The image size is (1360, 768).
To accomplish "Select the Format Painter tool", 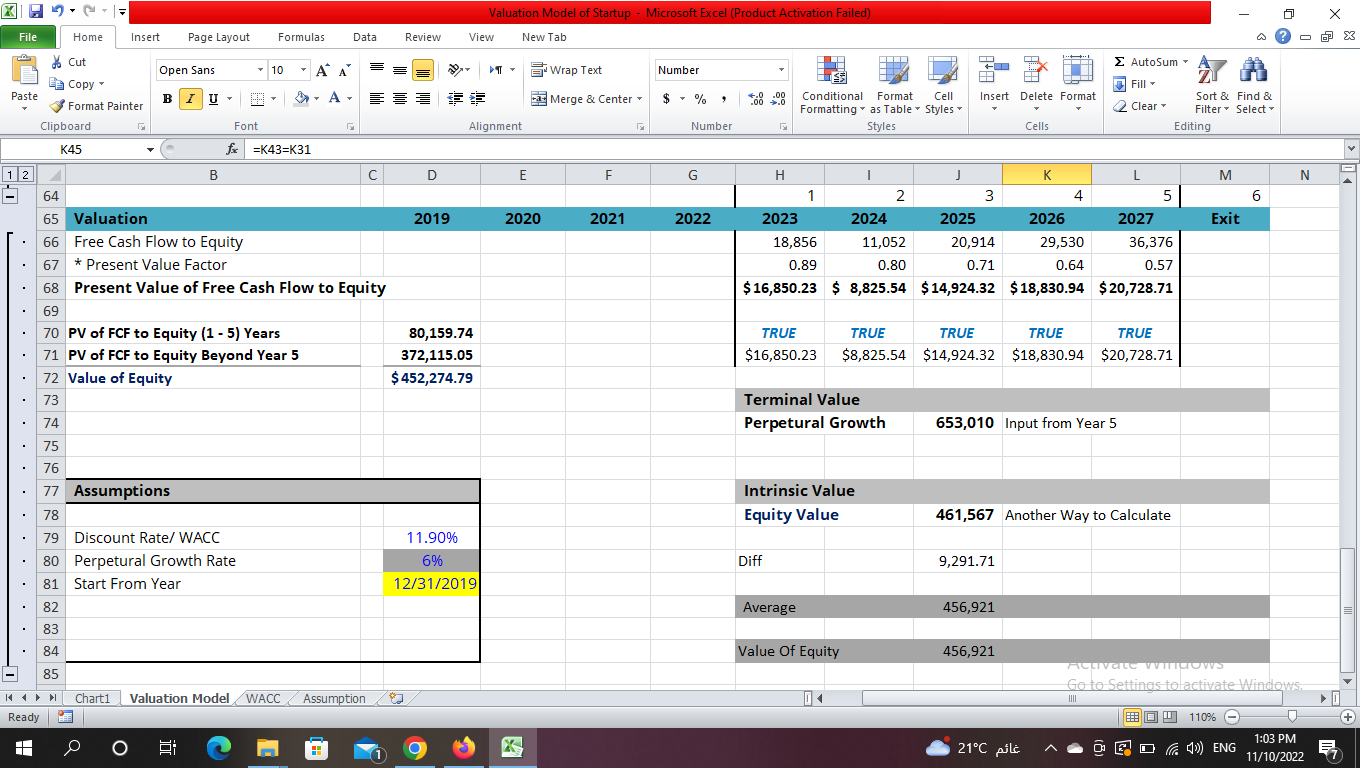I will tap(96, 105).
